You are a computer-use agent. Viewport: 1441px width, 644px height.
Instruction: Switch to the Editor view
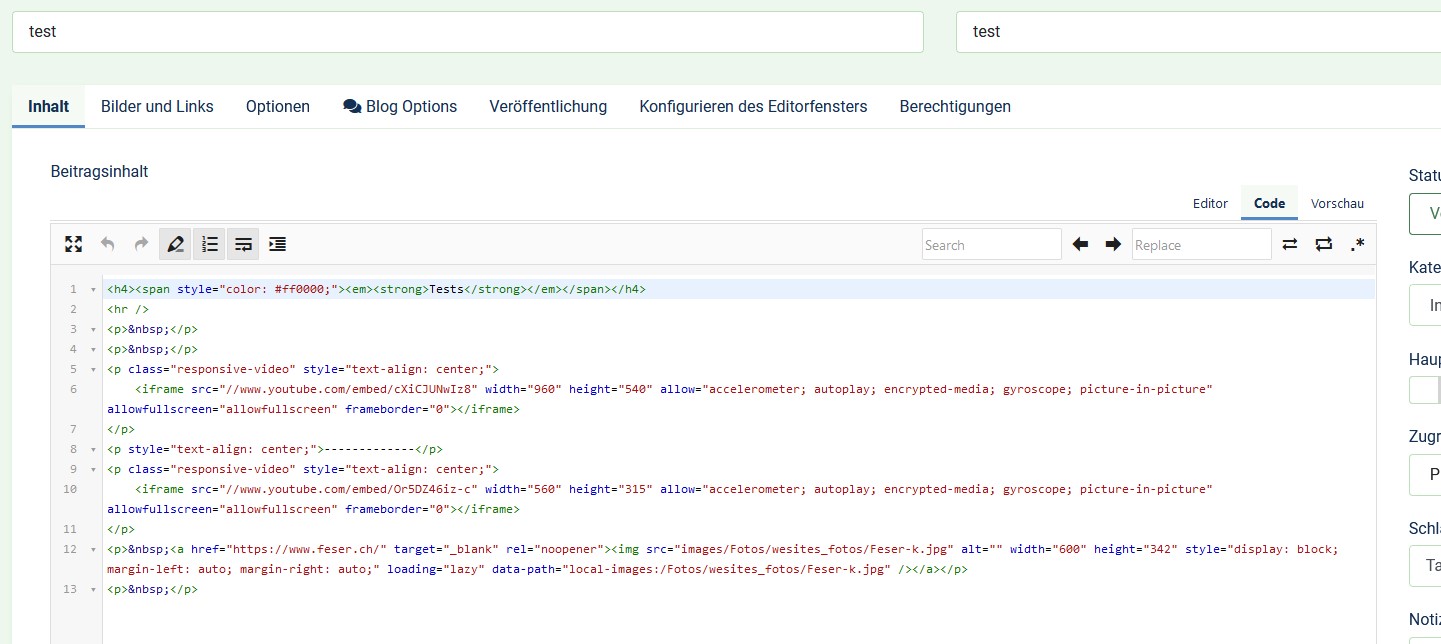(1210, 203)
